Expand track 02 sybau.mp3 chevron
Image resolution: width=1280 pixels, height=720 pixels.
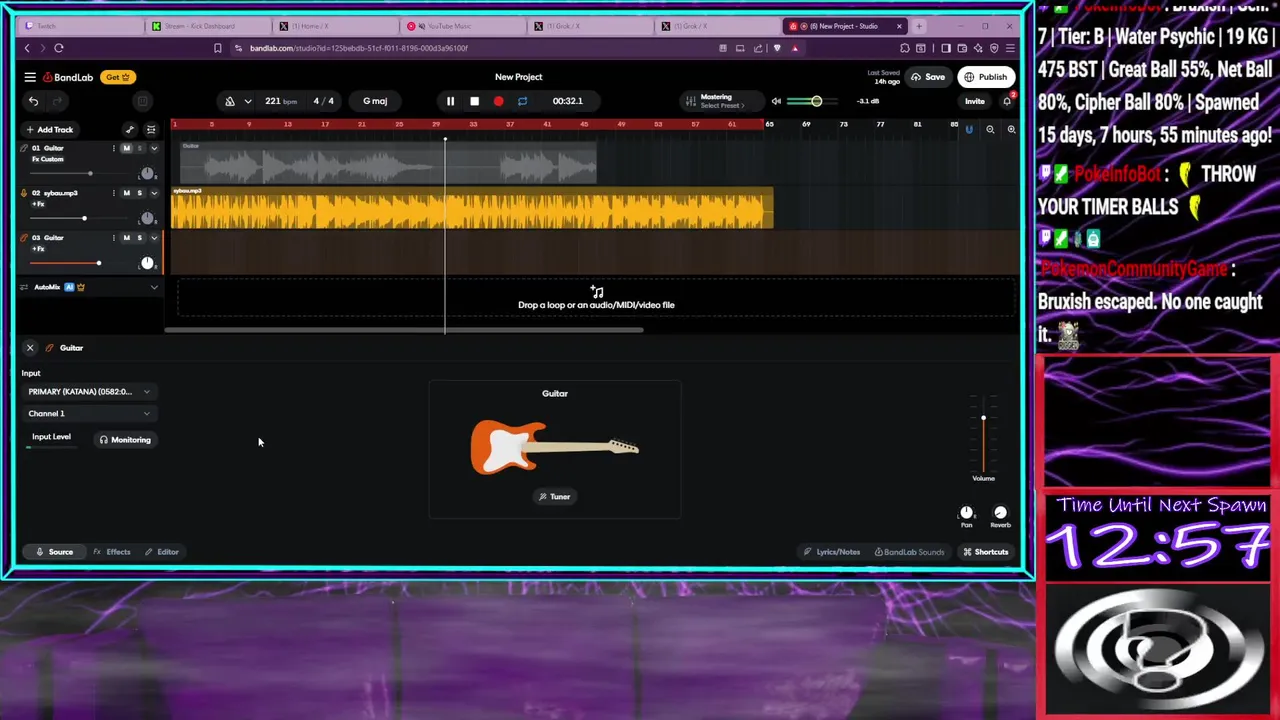154,193
